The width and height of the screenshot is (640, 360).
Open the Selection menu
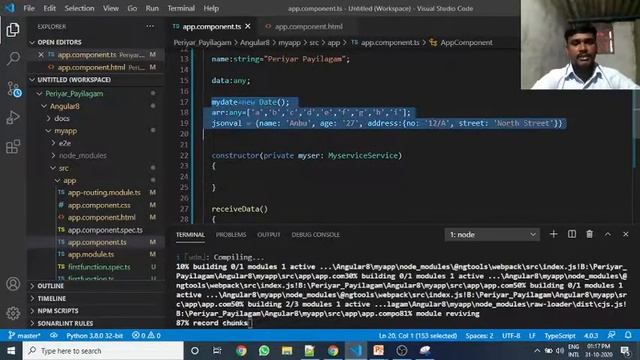[79, 8]
